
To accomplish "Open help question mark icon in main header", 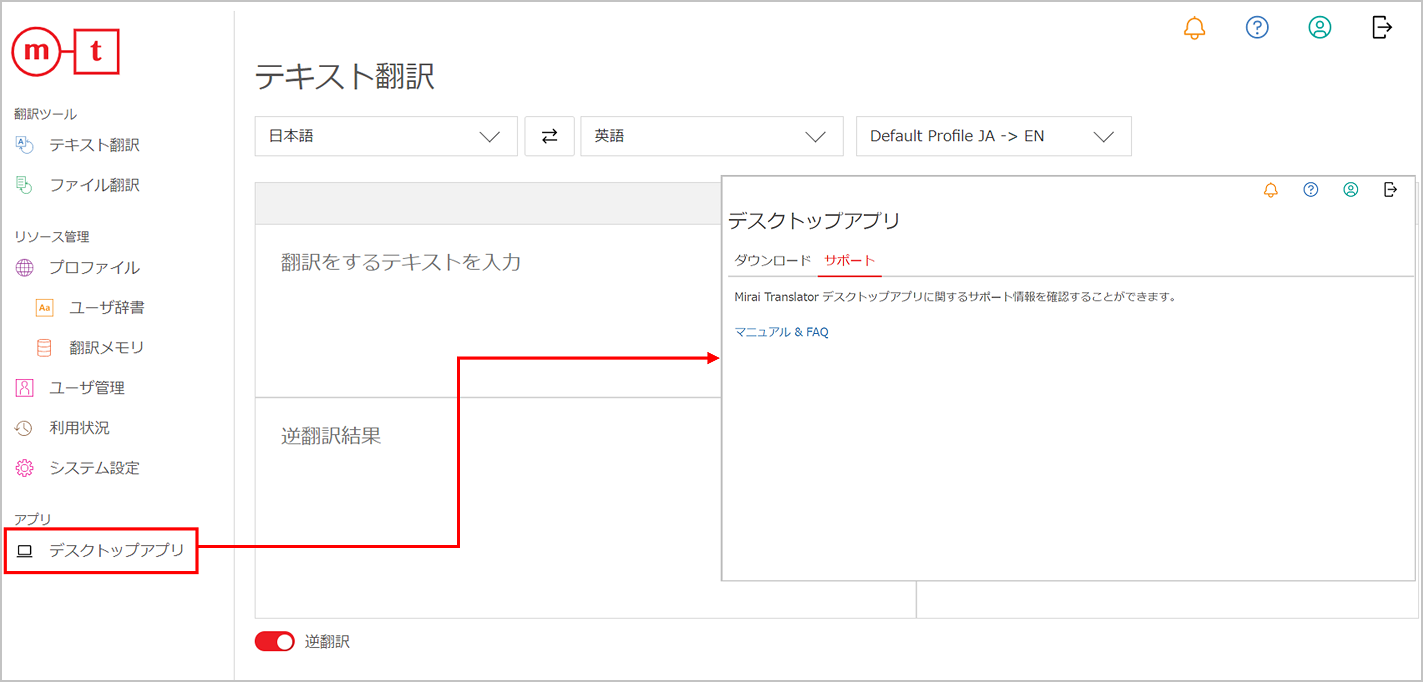I will click(1257, 28).
